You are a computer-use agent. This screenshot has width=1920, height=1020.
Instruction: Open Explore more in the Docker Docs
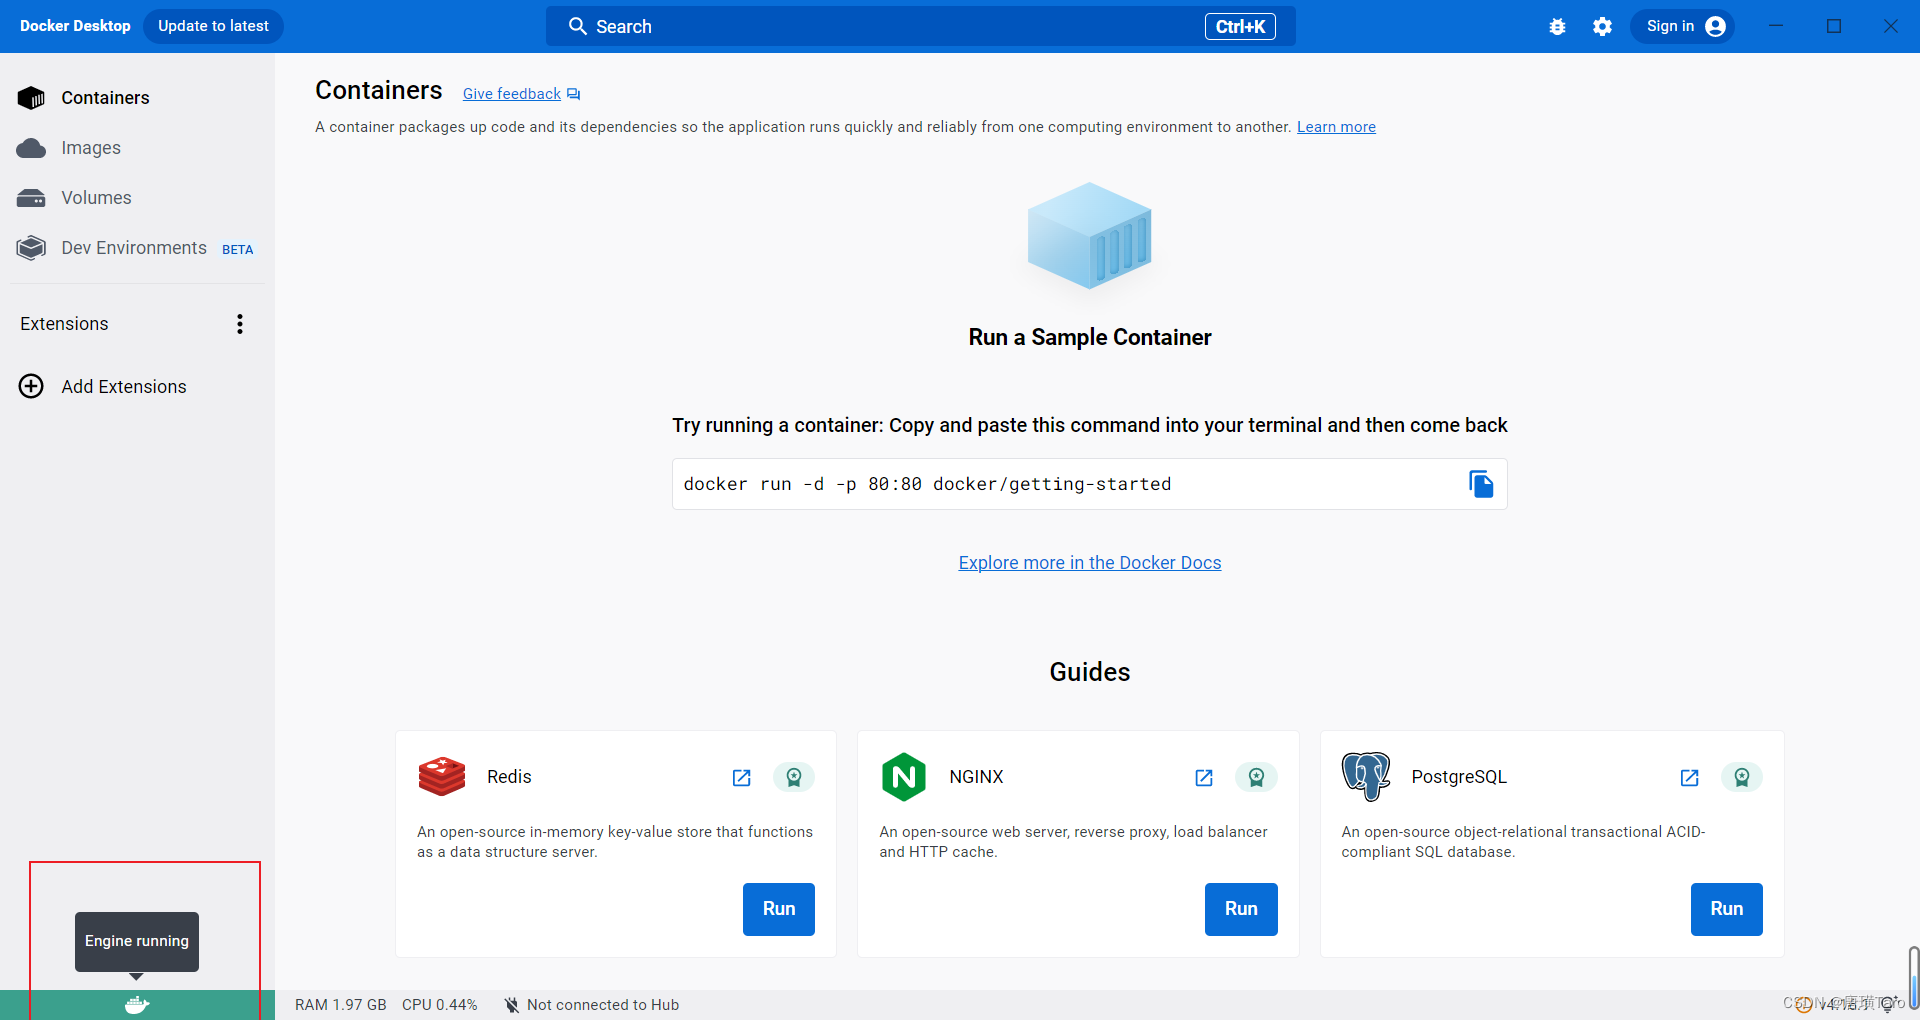click(1090, 563)
